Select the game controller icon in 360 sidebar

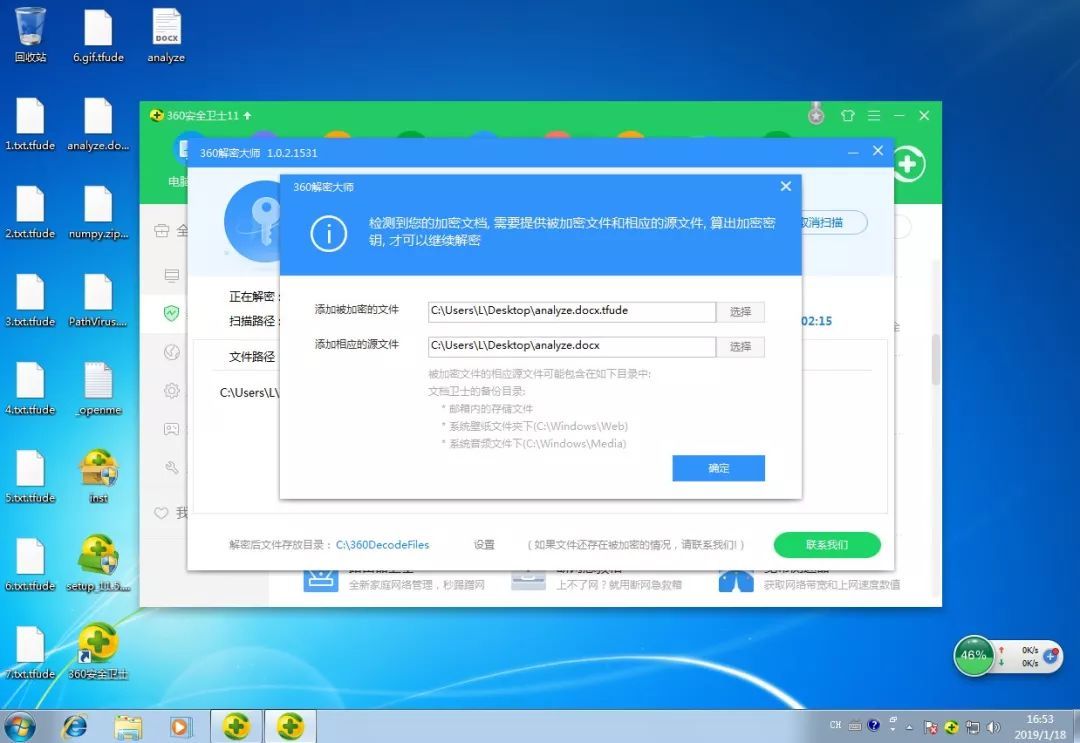point(172,429)
